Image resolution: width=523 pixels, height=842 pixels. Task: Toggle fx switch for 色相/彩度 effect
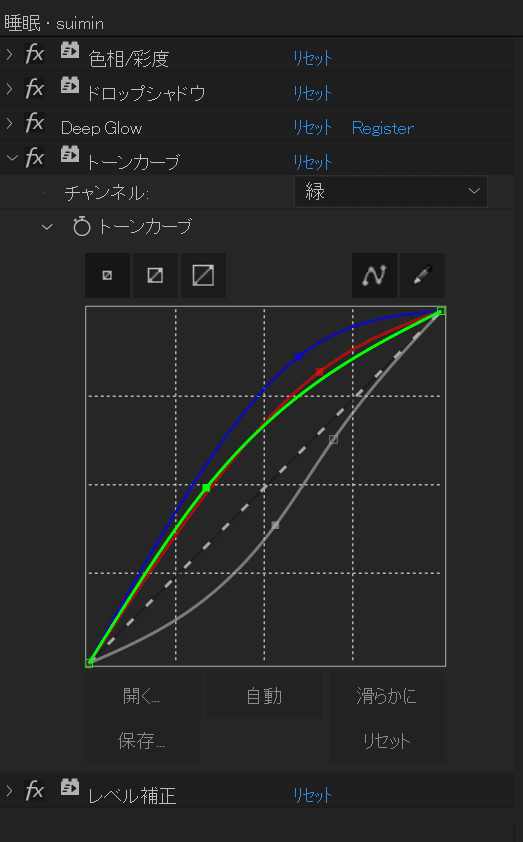pyautogui.click(x=34, y=54)
